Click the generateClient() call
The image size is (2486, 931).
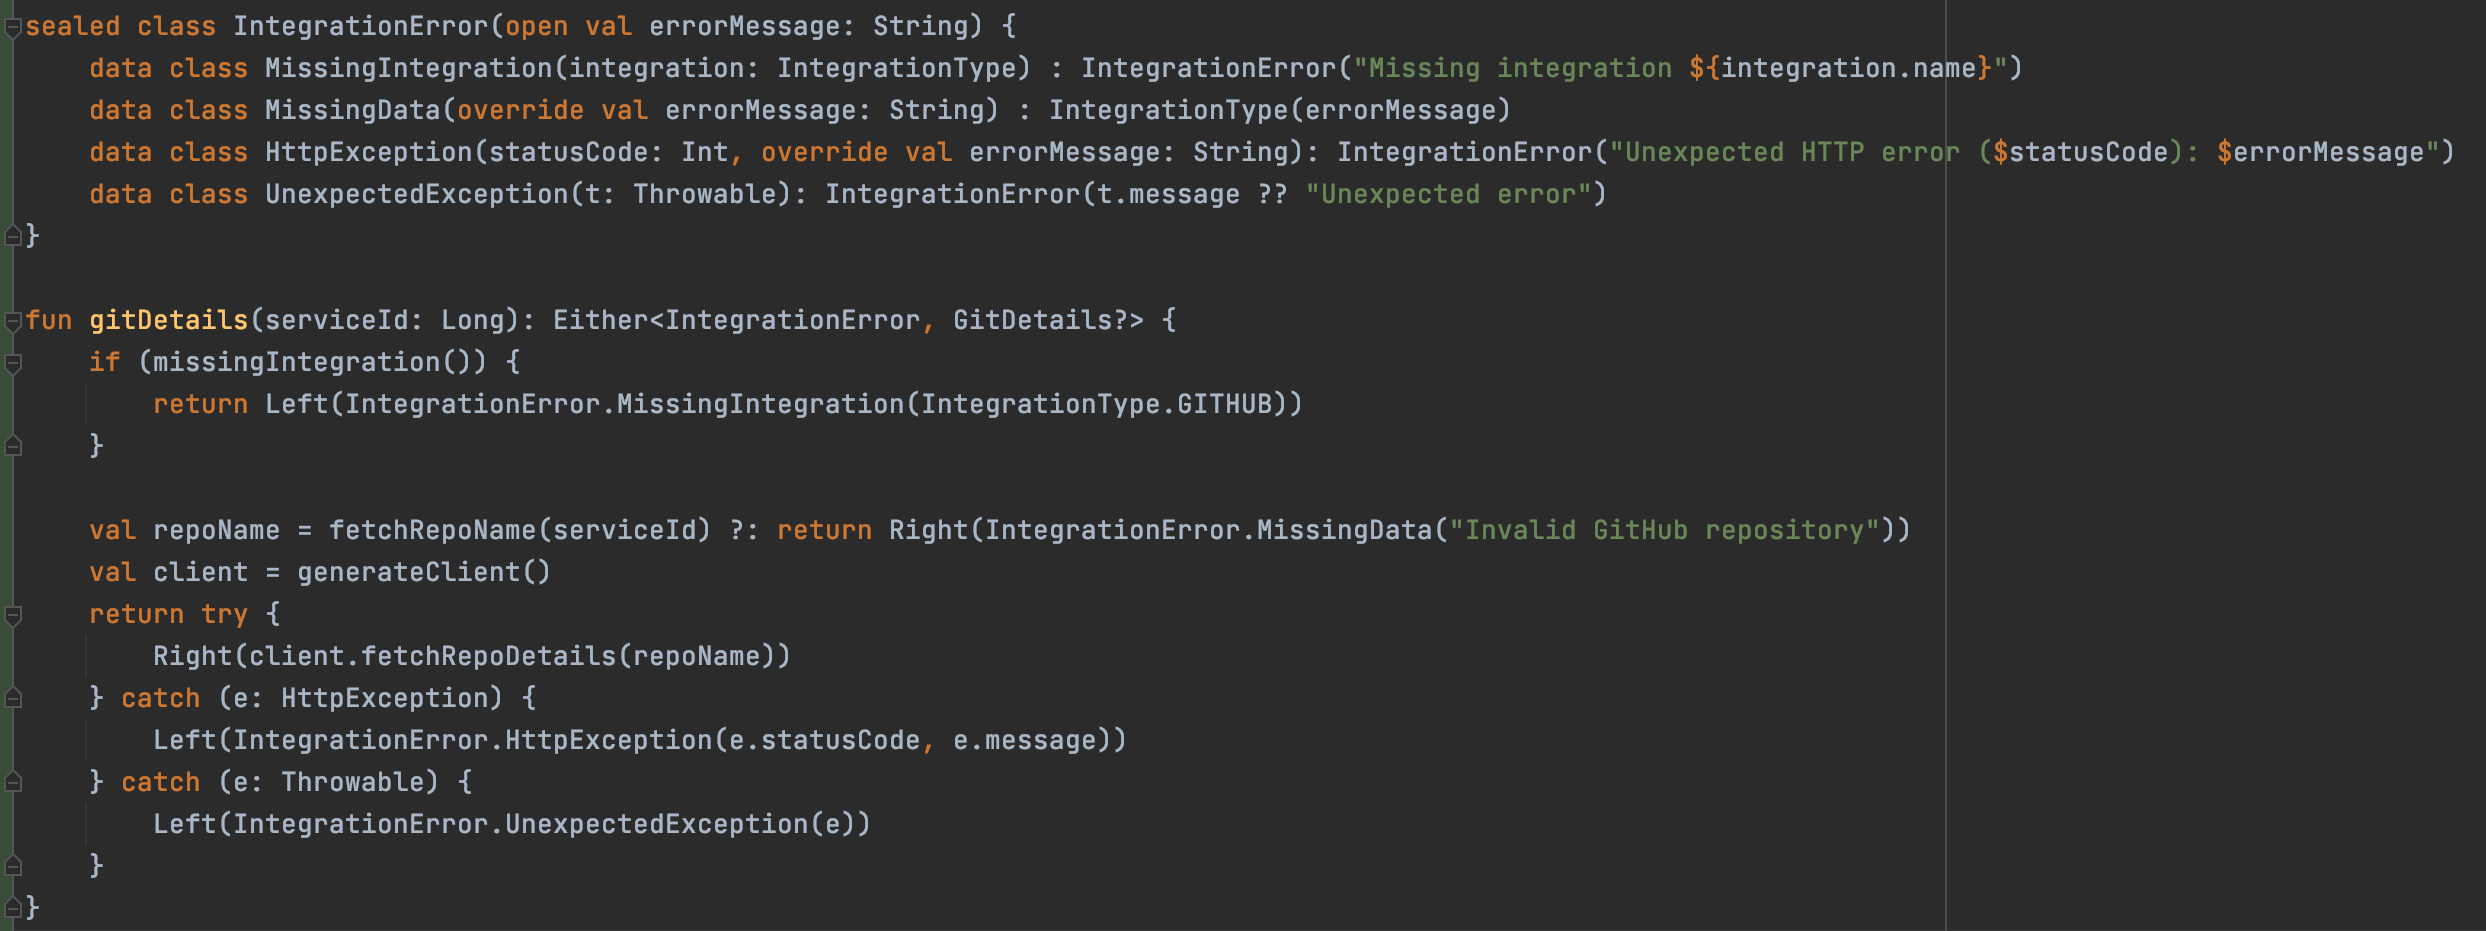[424, 572]
